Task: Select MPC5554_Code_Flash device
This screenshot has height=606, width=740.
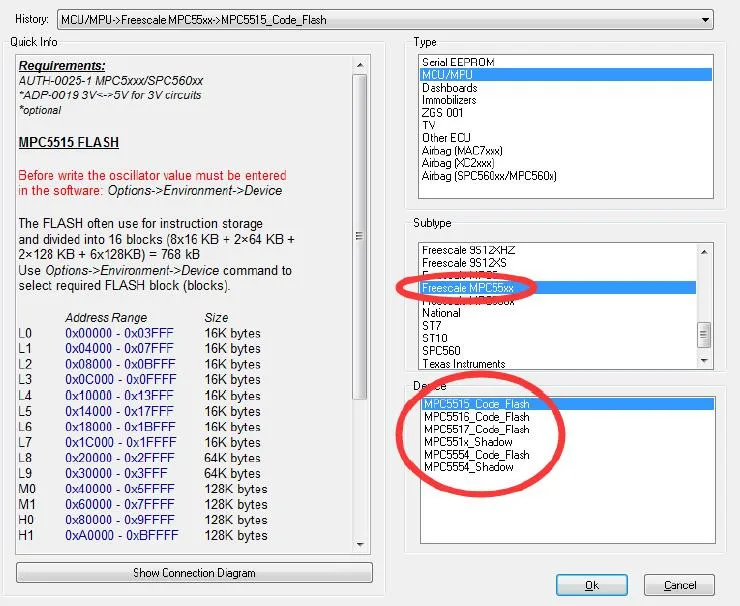Action: (477, 454)
